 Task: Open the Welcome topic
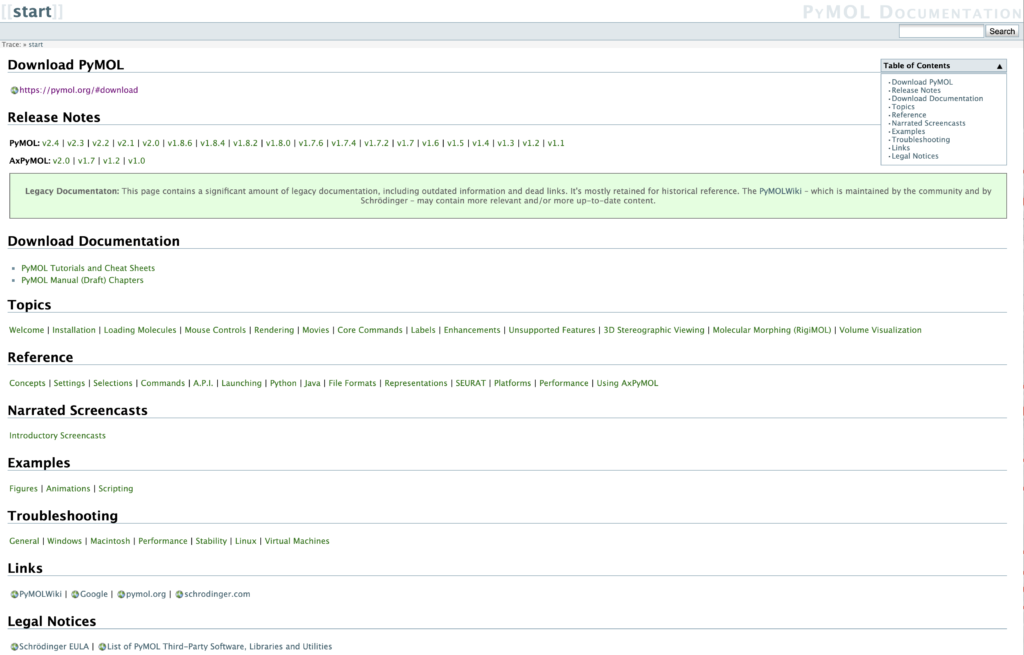(27, 330)
